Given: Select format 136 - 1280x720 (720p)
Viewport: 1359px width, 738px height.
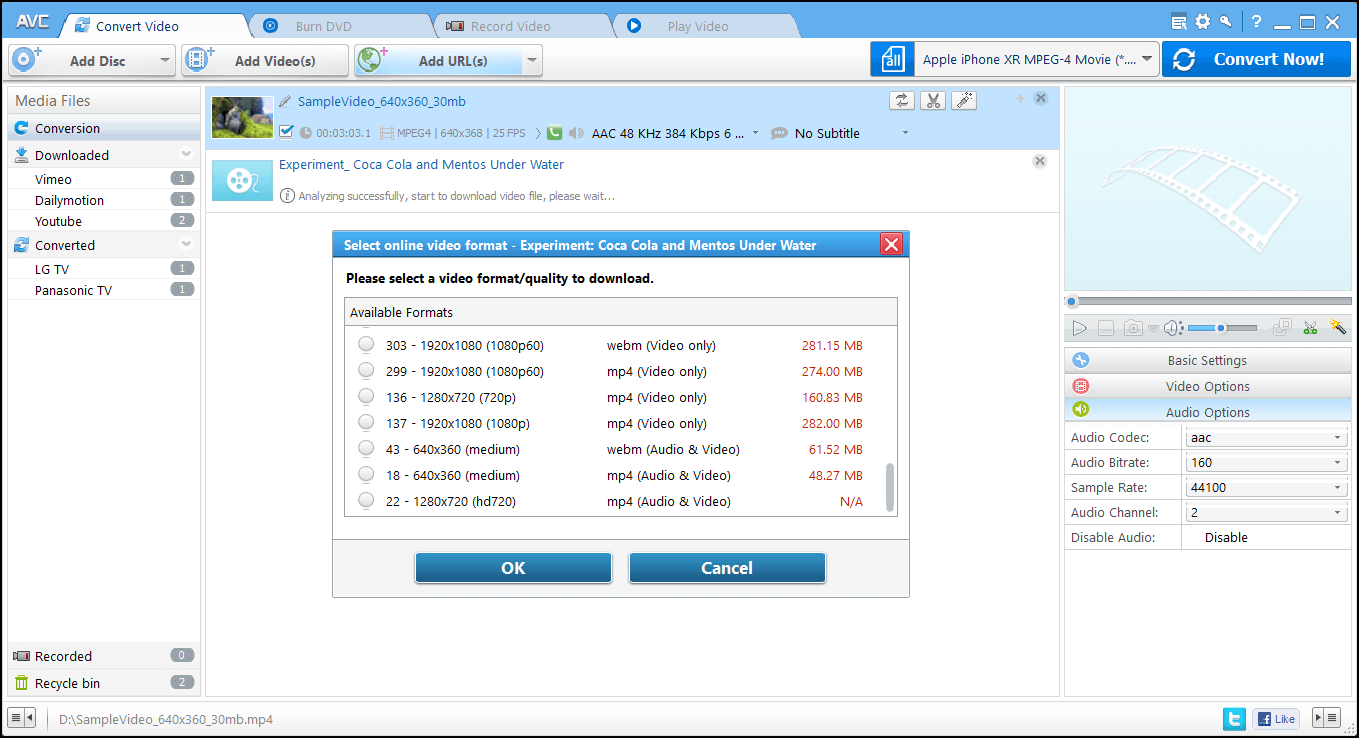Looking at the screenshot, I should point(366,397).
